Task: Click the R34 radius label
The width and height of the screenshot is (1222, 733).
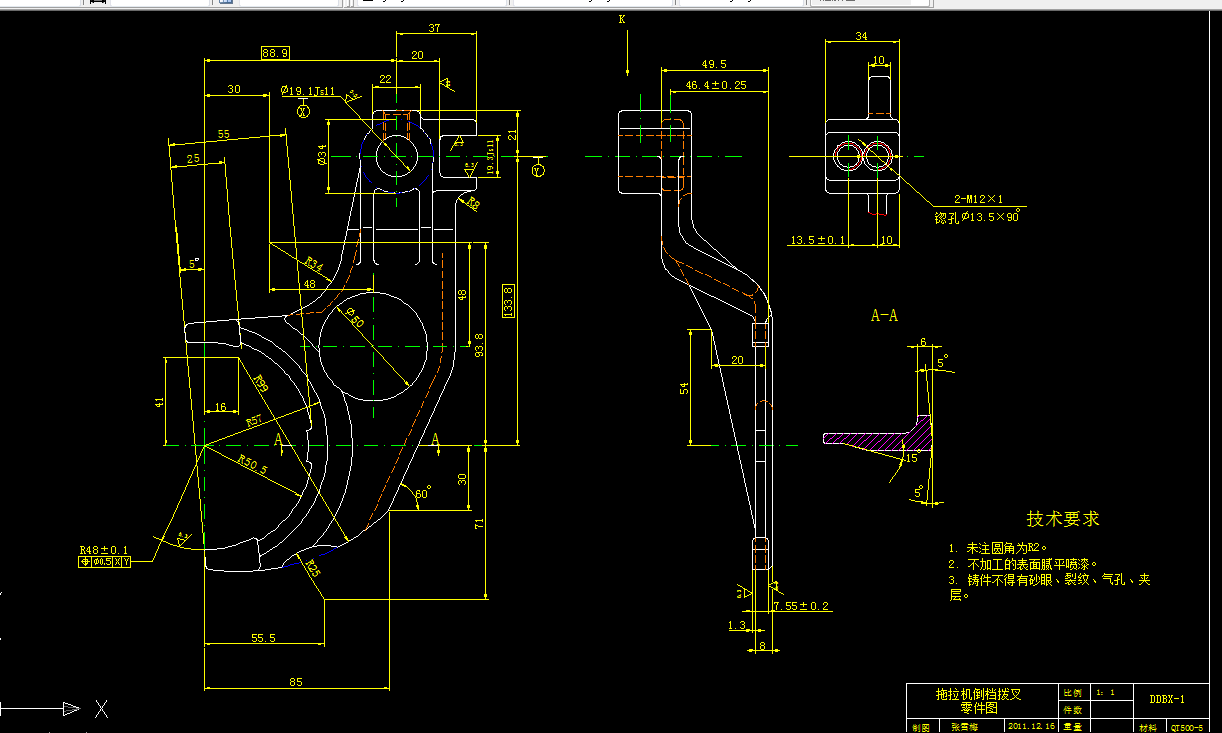Action: (314, 265)
